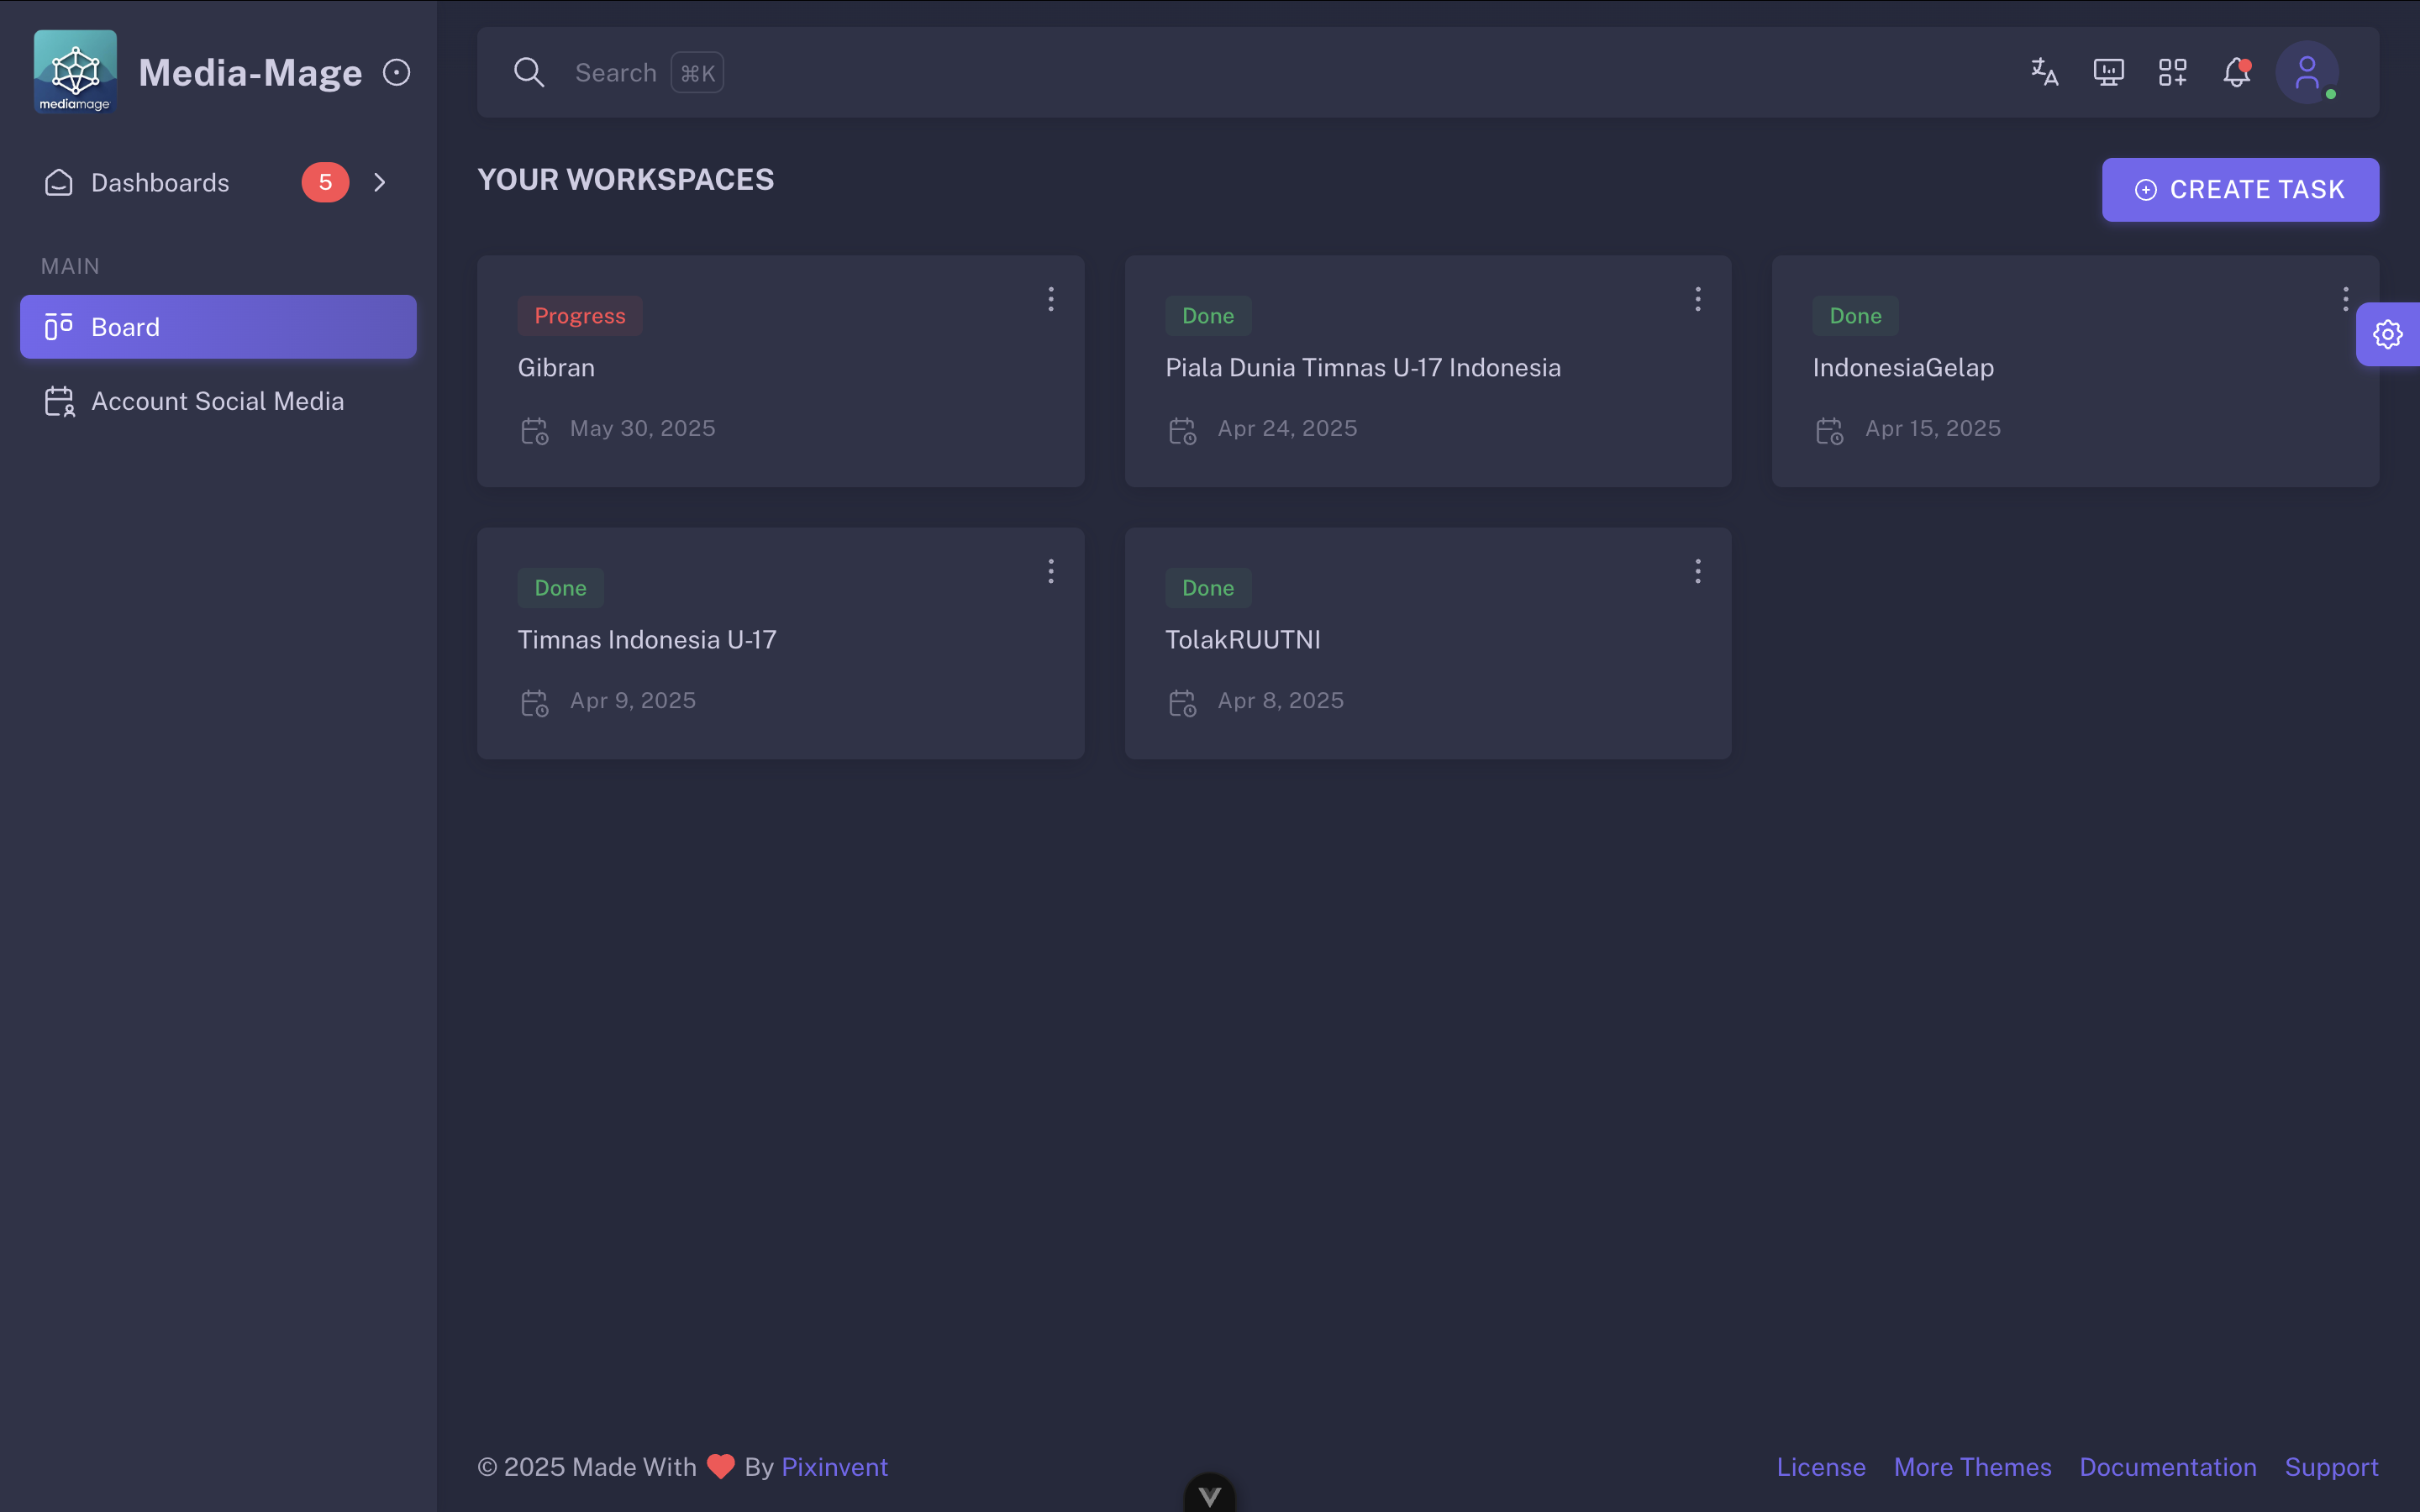Image resolution: width=2420 pixels, height=1512 pixels.
Task: Open the shortcuts grid icon
Action: pos(2172,72)
